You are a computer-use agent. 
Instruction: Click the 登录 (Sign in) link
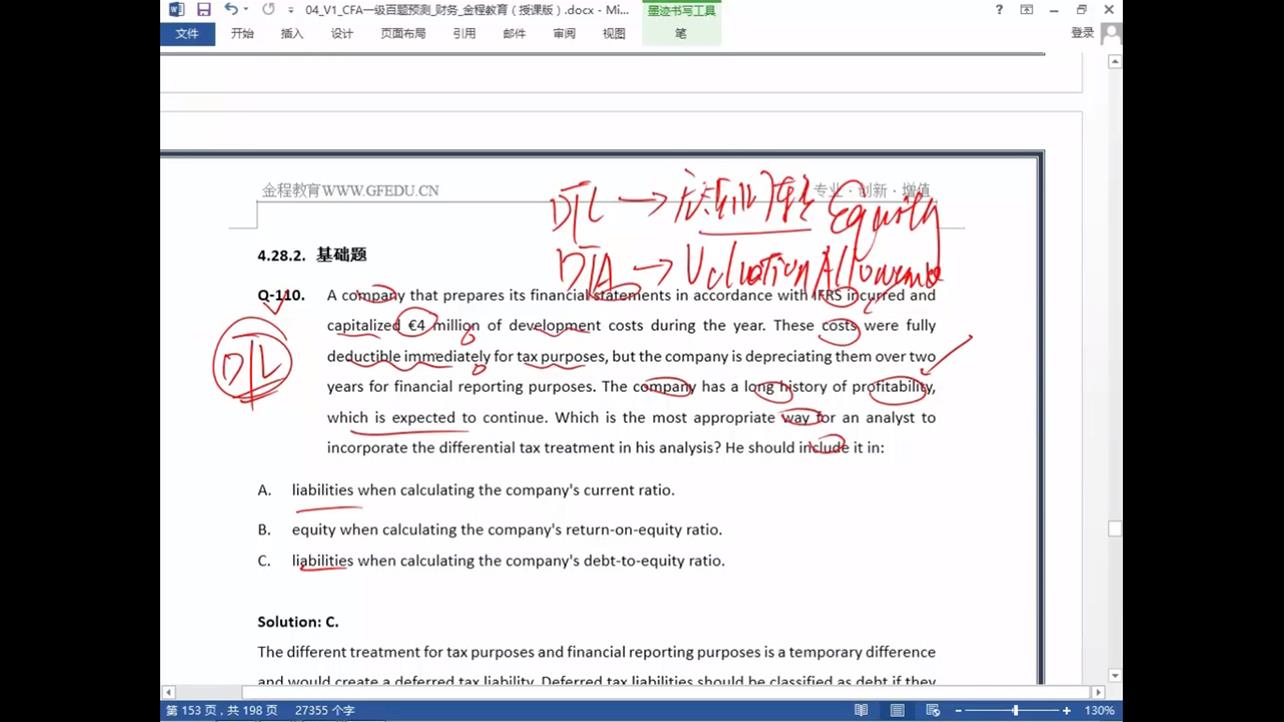pos(1082,33)
